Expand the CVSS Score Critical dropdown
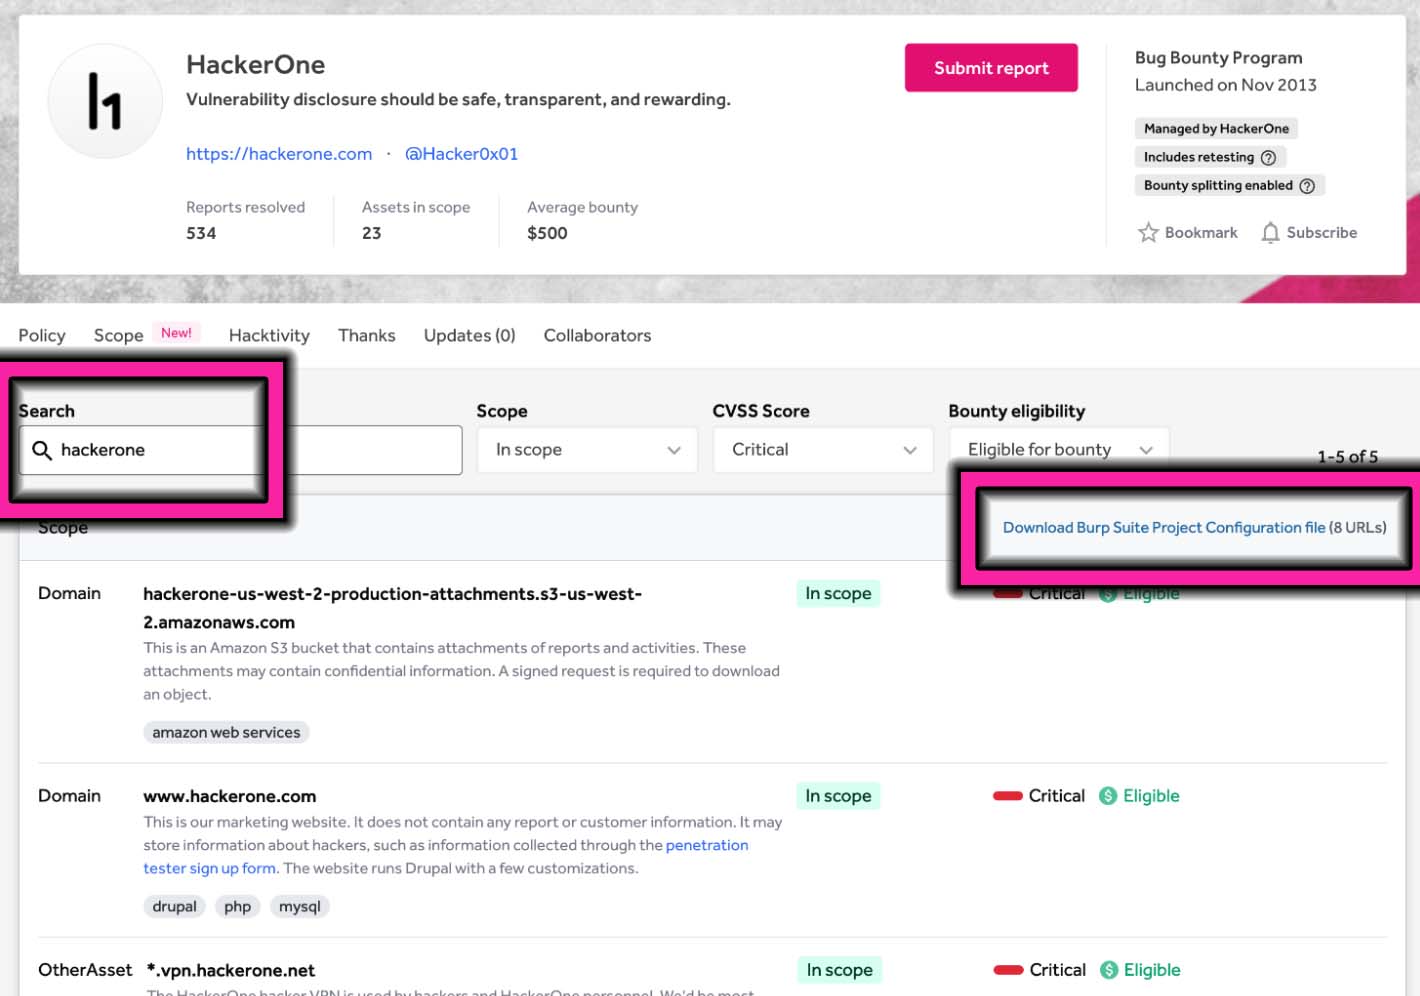The height and width of the screenshot is (996, 1420). (823, 450)
